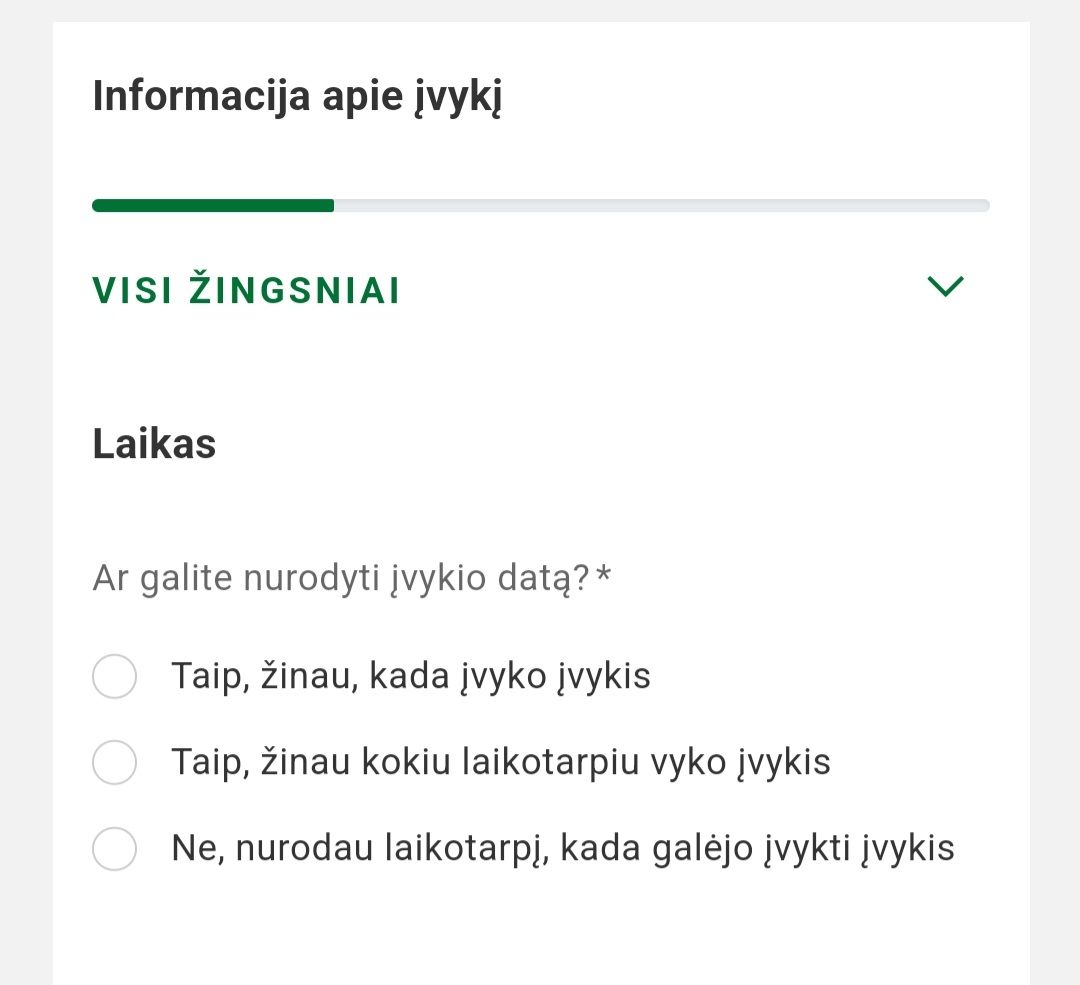Click the grey unfilled part of progress bar
Screen dimensions: 1080x985
pyautogui.click(x=660, y=206)
